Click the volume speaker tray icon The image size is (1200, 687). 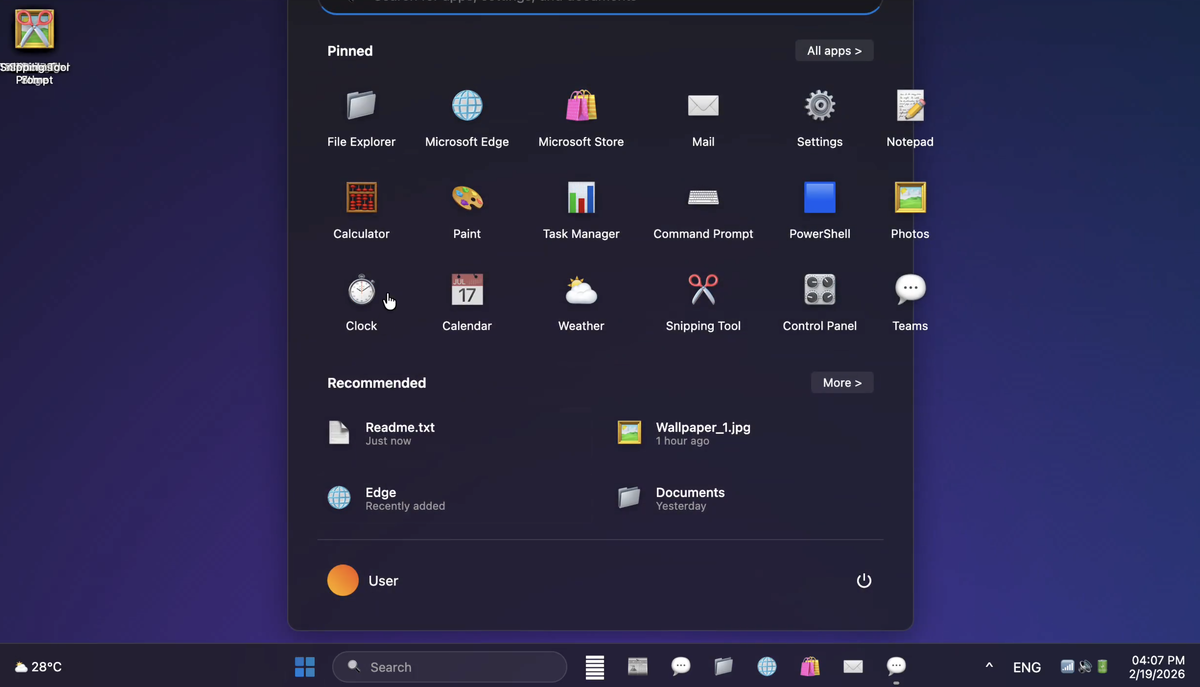1085,667
